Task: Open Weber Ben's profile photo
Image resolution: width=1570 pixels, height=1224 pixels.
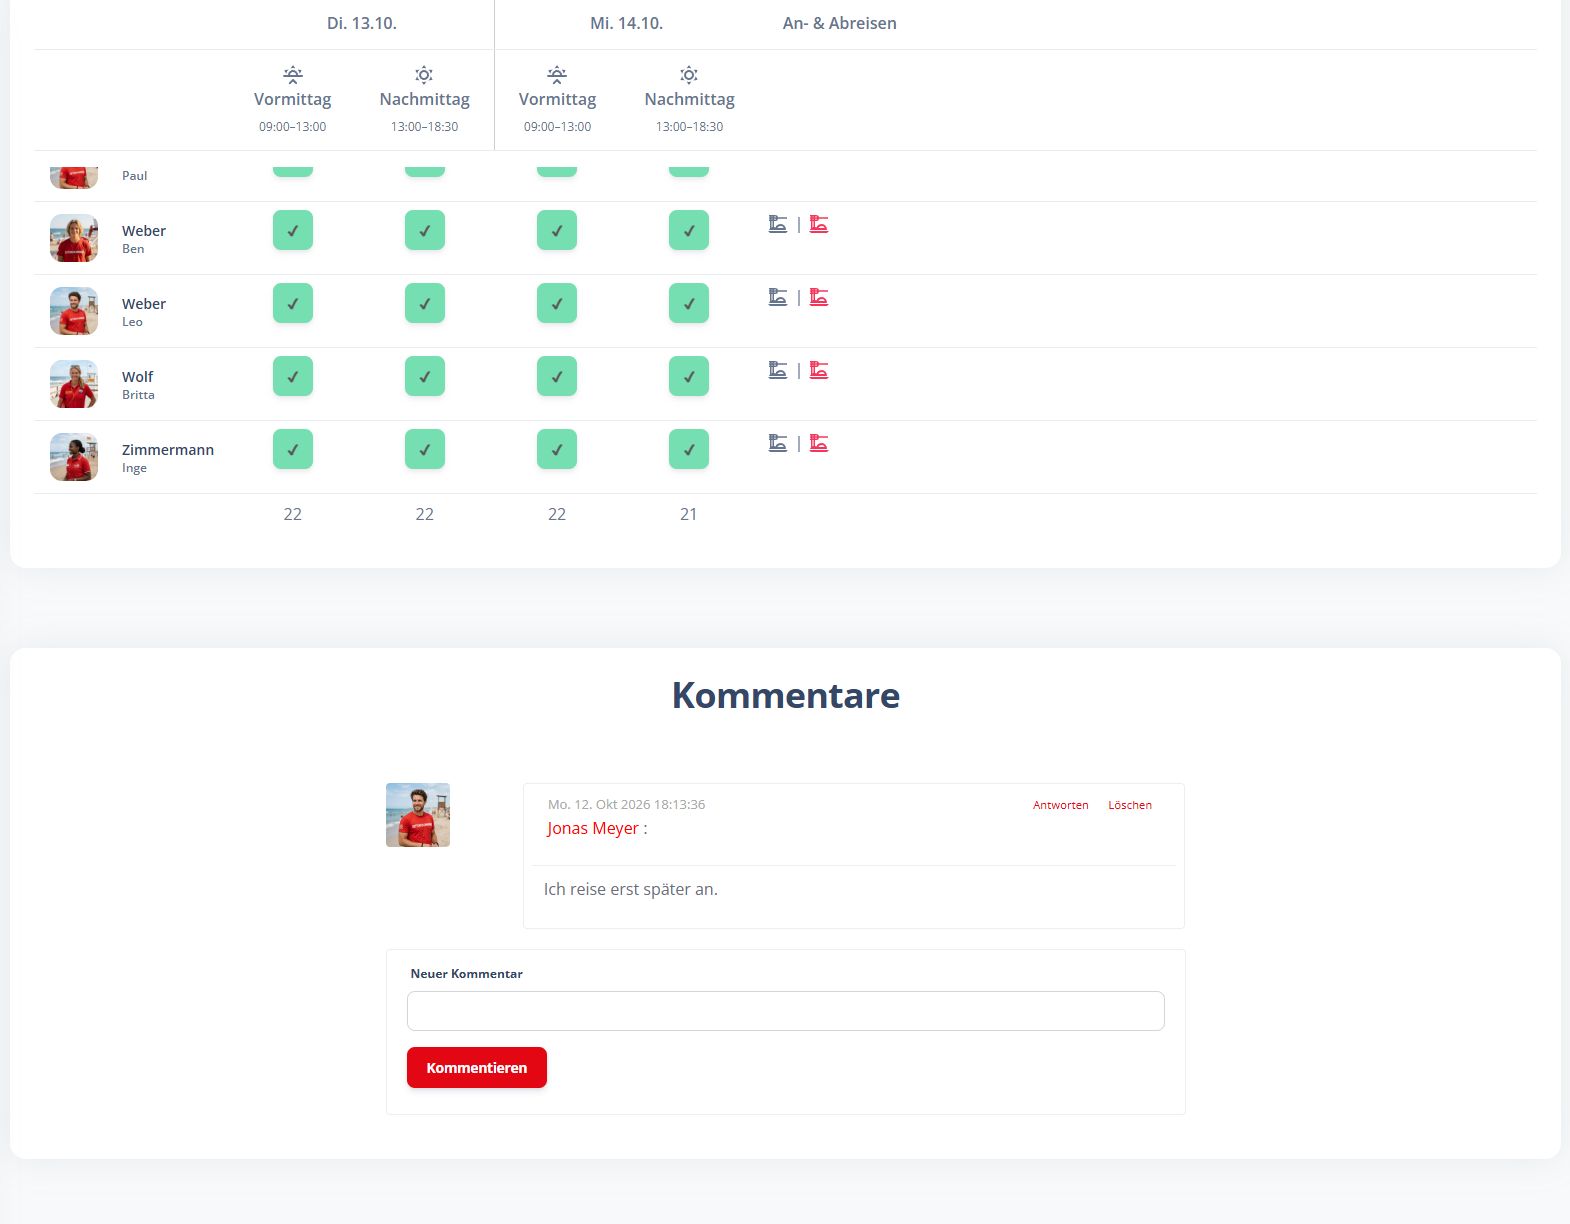Action: click(74, 238)
